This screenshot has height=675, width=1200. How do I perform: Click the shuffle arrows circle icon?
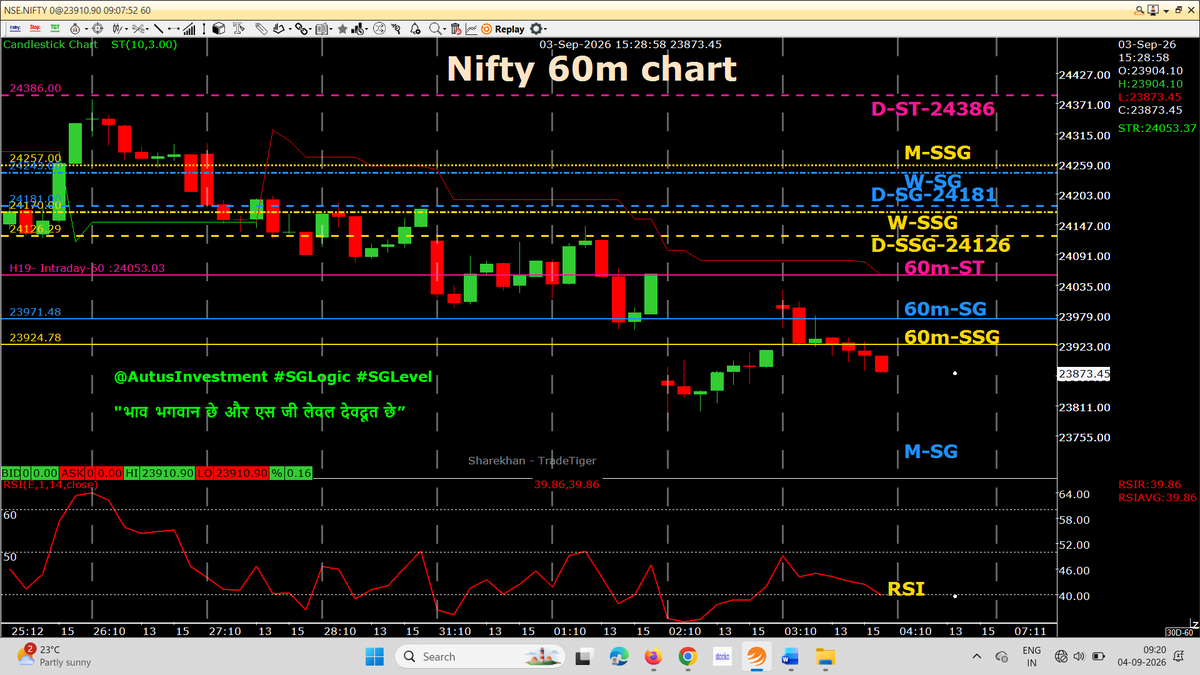(379, 29)
